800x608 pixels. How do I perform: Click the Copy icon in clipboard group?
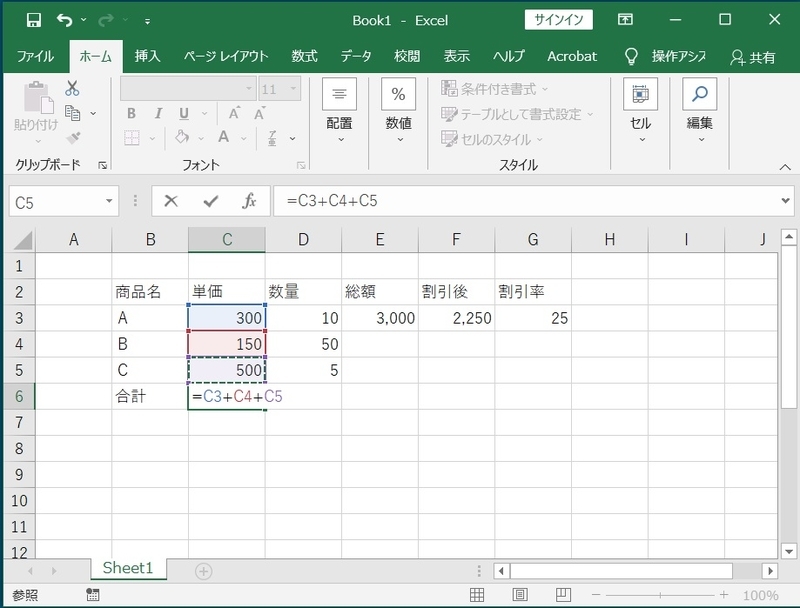72,112
